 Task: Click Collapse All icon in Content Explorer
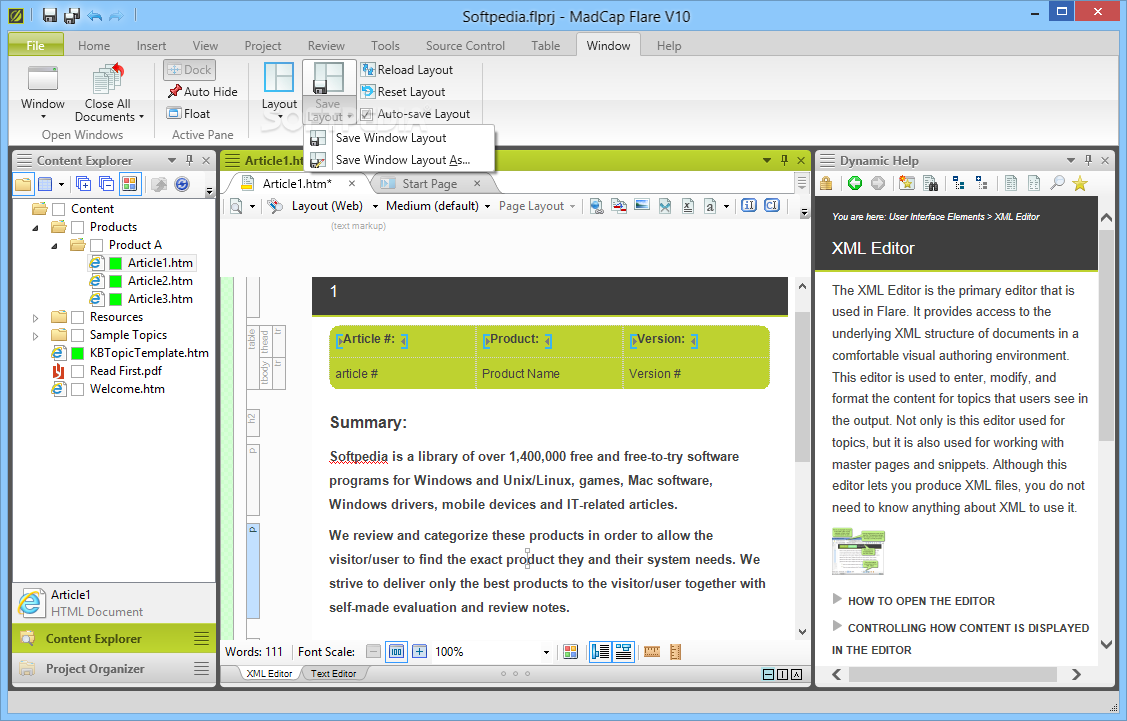pos(106,184)
